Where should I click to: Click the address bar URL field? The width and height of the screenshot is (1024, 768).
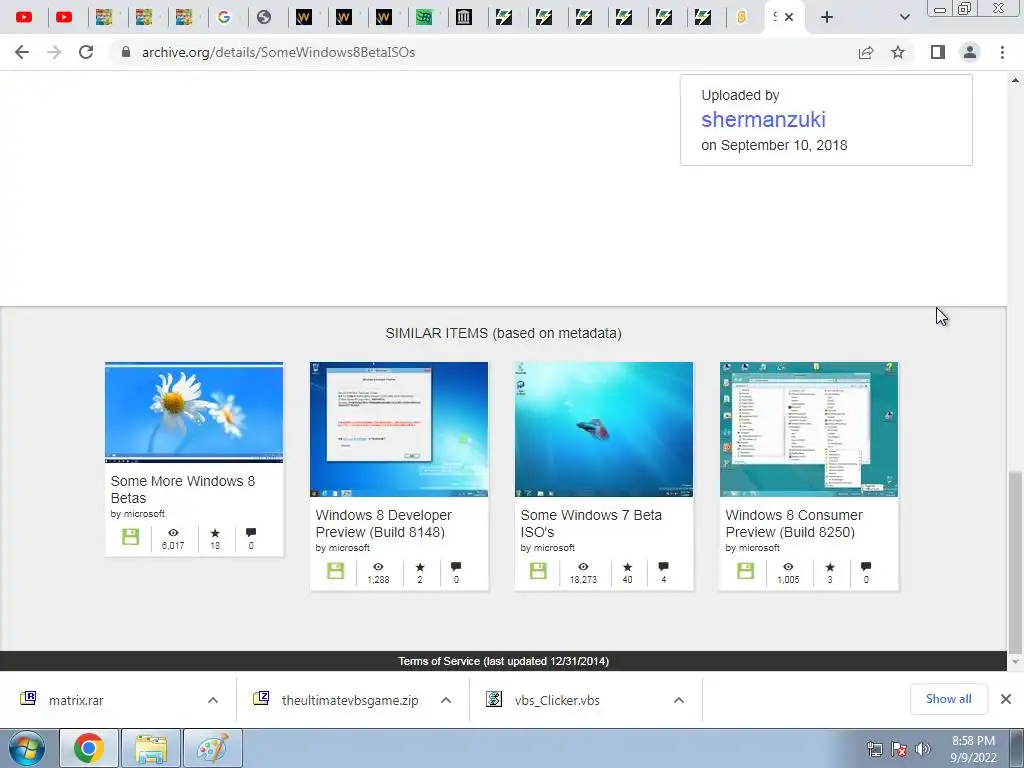tap(483, 52)
